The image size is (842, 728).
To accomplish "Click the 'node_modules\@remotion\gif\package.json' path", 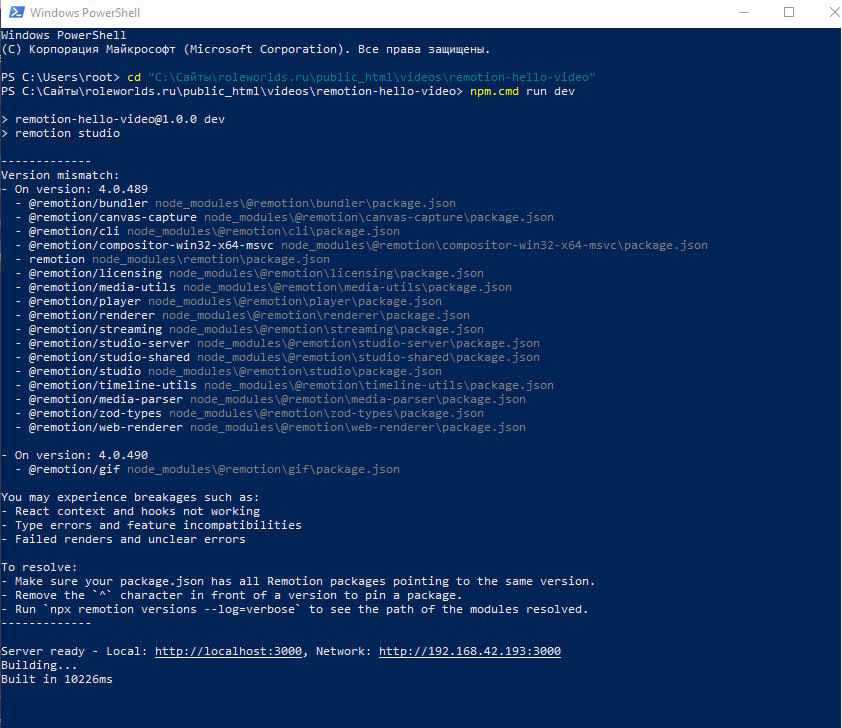I will [264, 469].
